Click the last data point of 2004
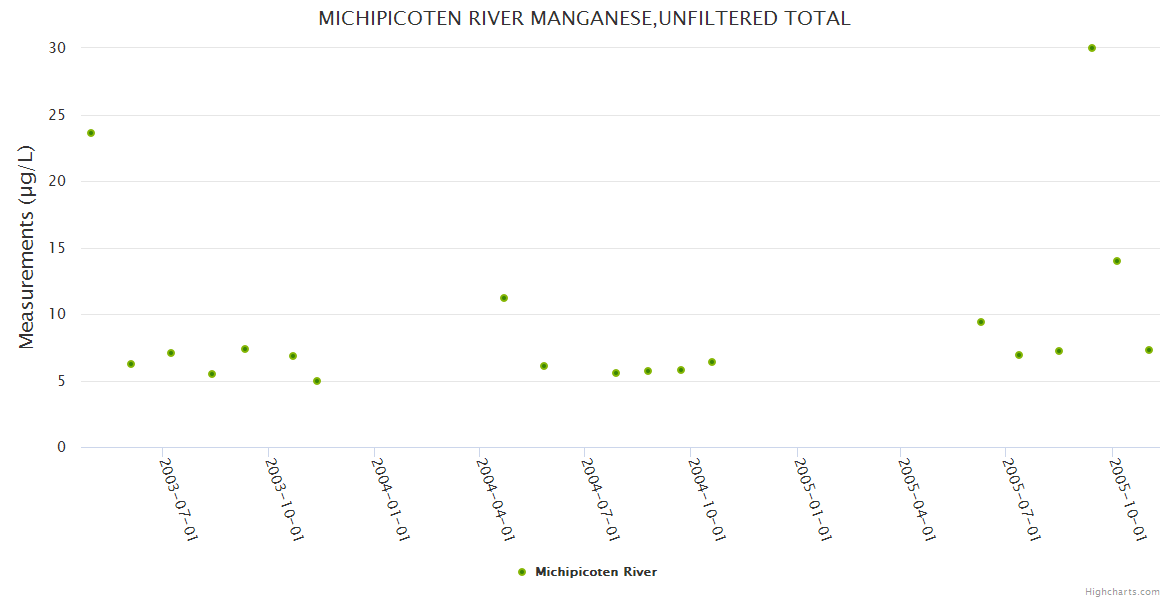The image size is (1170, 600). click(x=712, y=362)
